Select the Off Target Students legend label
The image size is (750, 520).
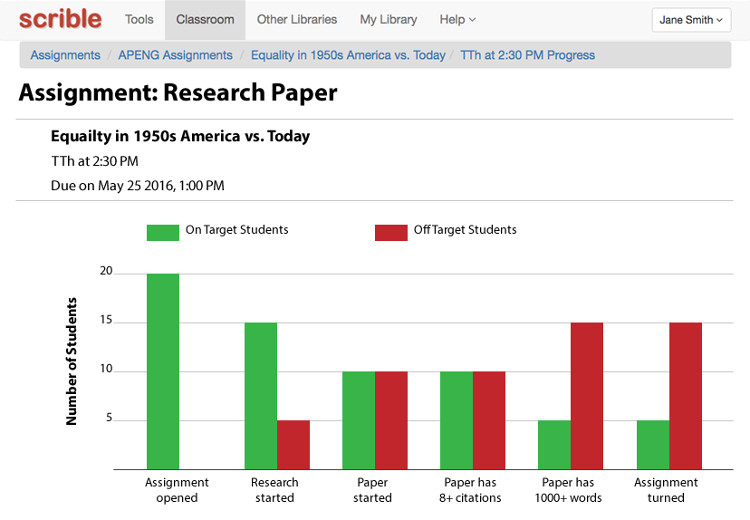465,230
